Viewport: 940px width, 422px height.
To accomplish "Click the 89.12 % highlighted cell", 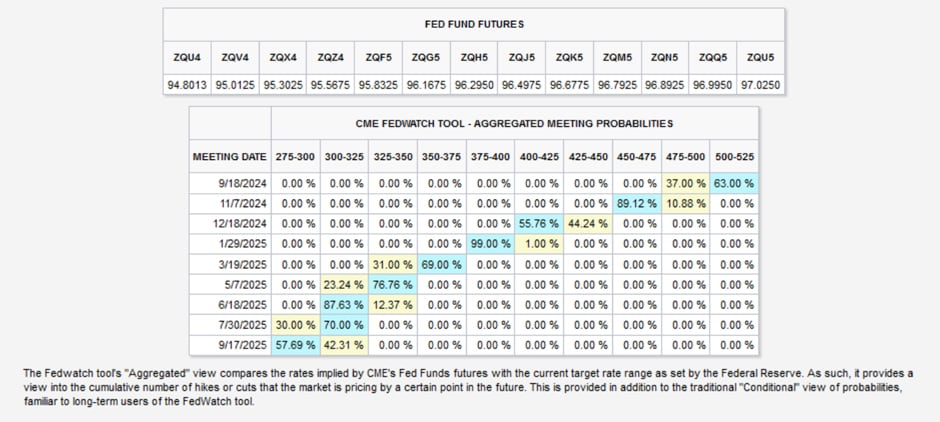I will point(637,203).
